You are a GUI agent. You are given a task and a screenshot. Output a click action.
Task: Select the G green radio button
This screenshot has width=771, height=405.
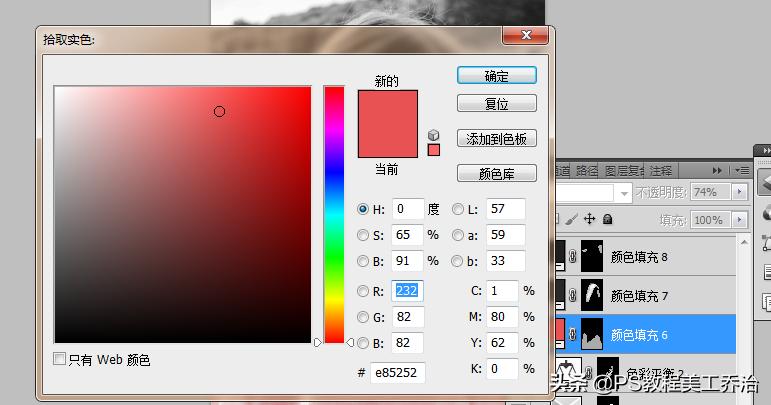click(x=363, y=317)
